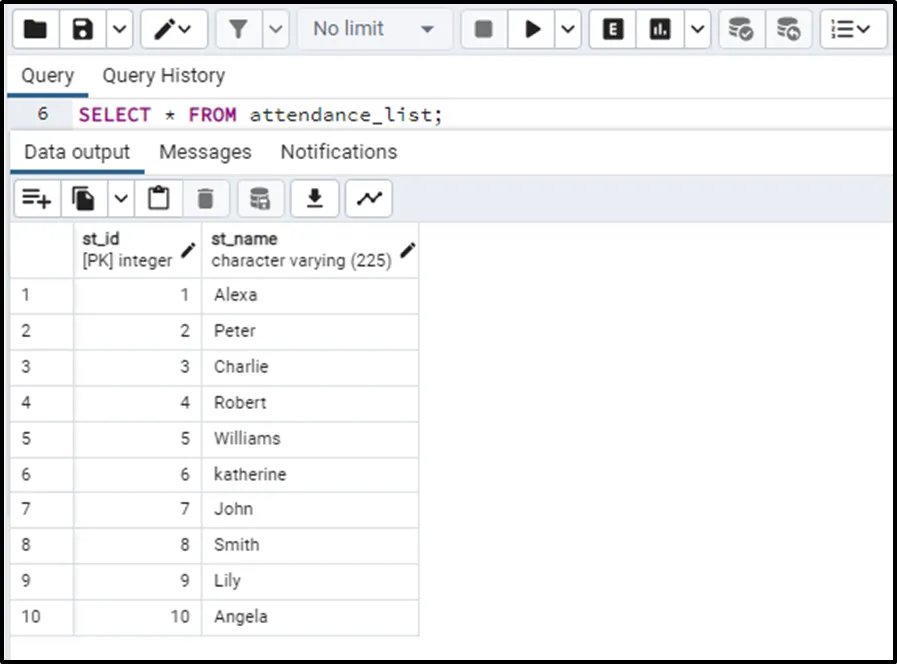This screenshot has height=664, width=897.
Task: Click the Paste clipboard icon
Action: tap(158, 199)
